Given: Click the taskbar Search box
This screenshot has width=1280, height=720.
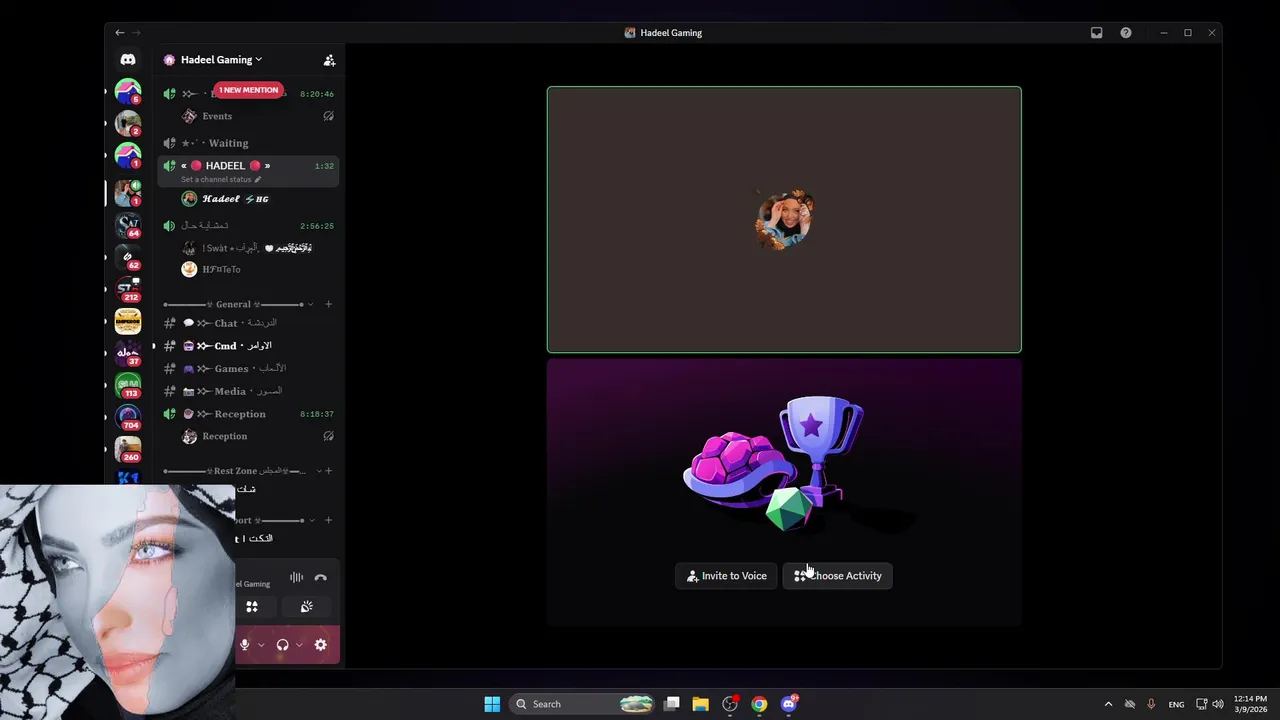Looking at the screenshot, I should [x=583, y=704].
